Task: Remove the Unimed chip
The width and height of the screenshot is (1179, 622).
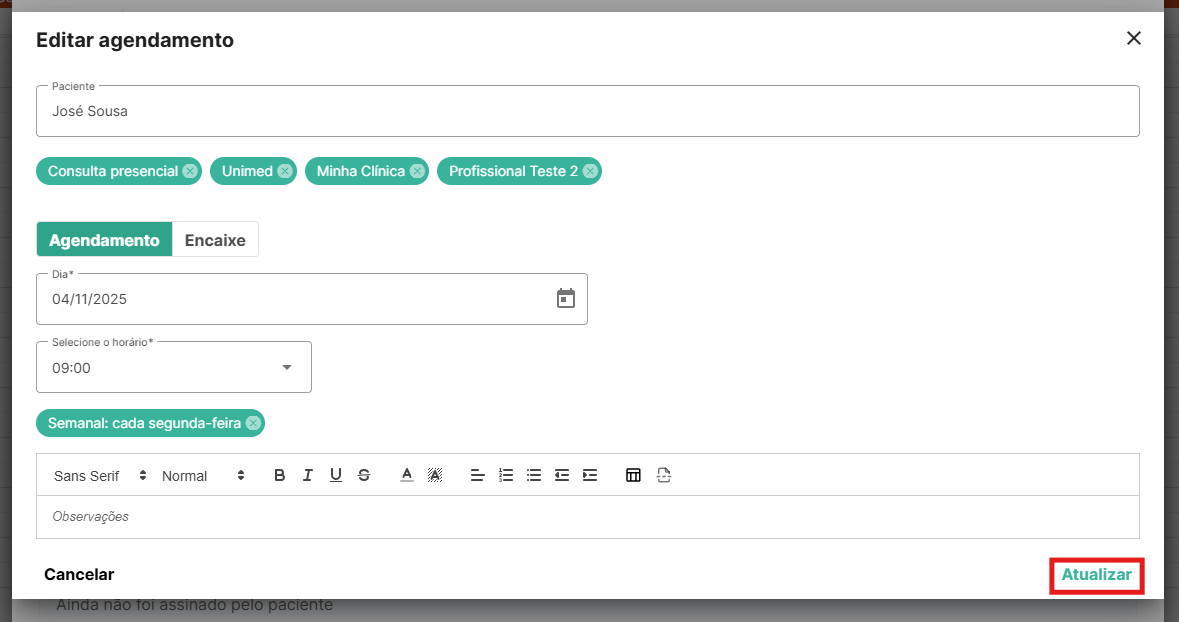Action: tap(285, 171)
